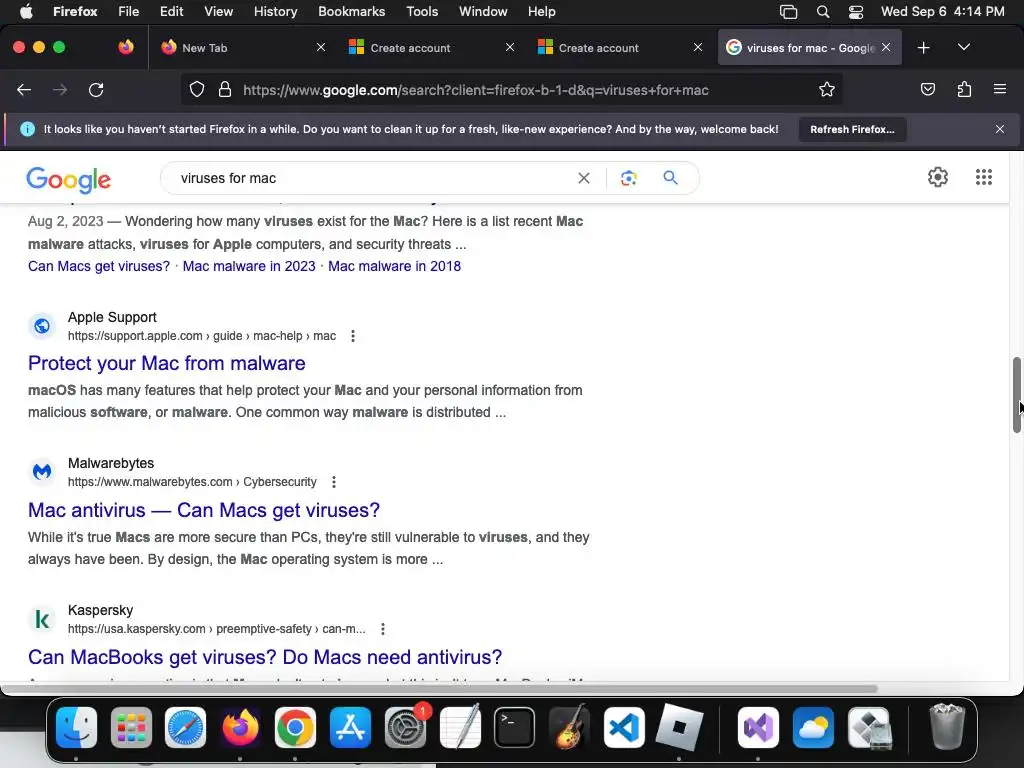Screen dimensions: 1024x768
Task: Open Terminal from the Dock
Action: [515, 727]
